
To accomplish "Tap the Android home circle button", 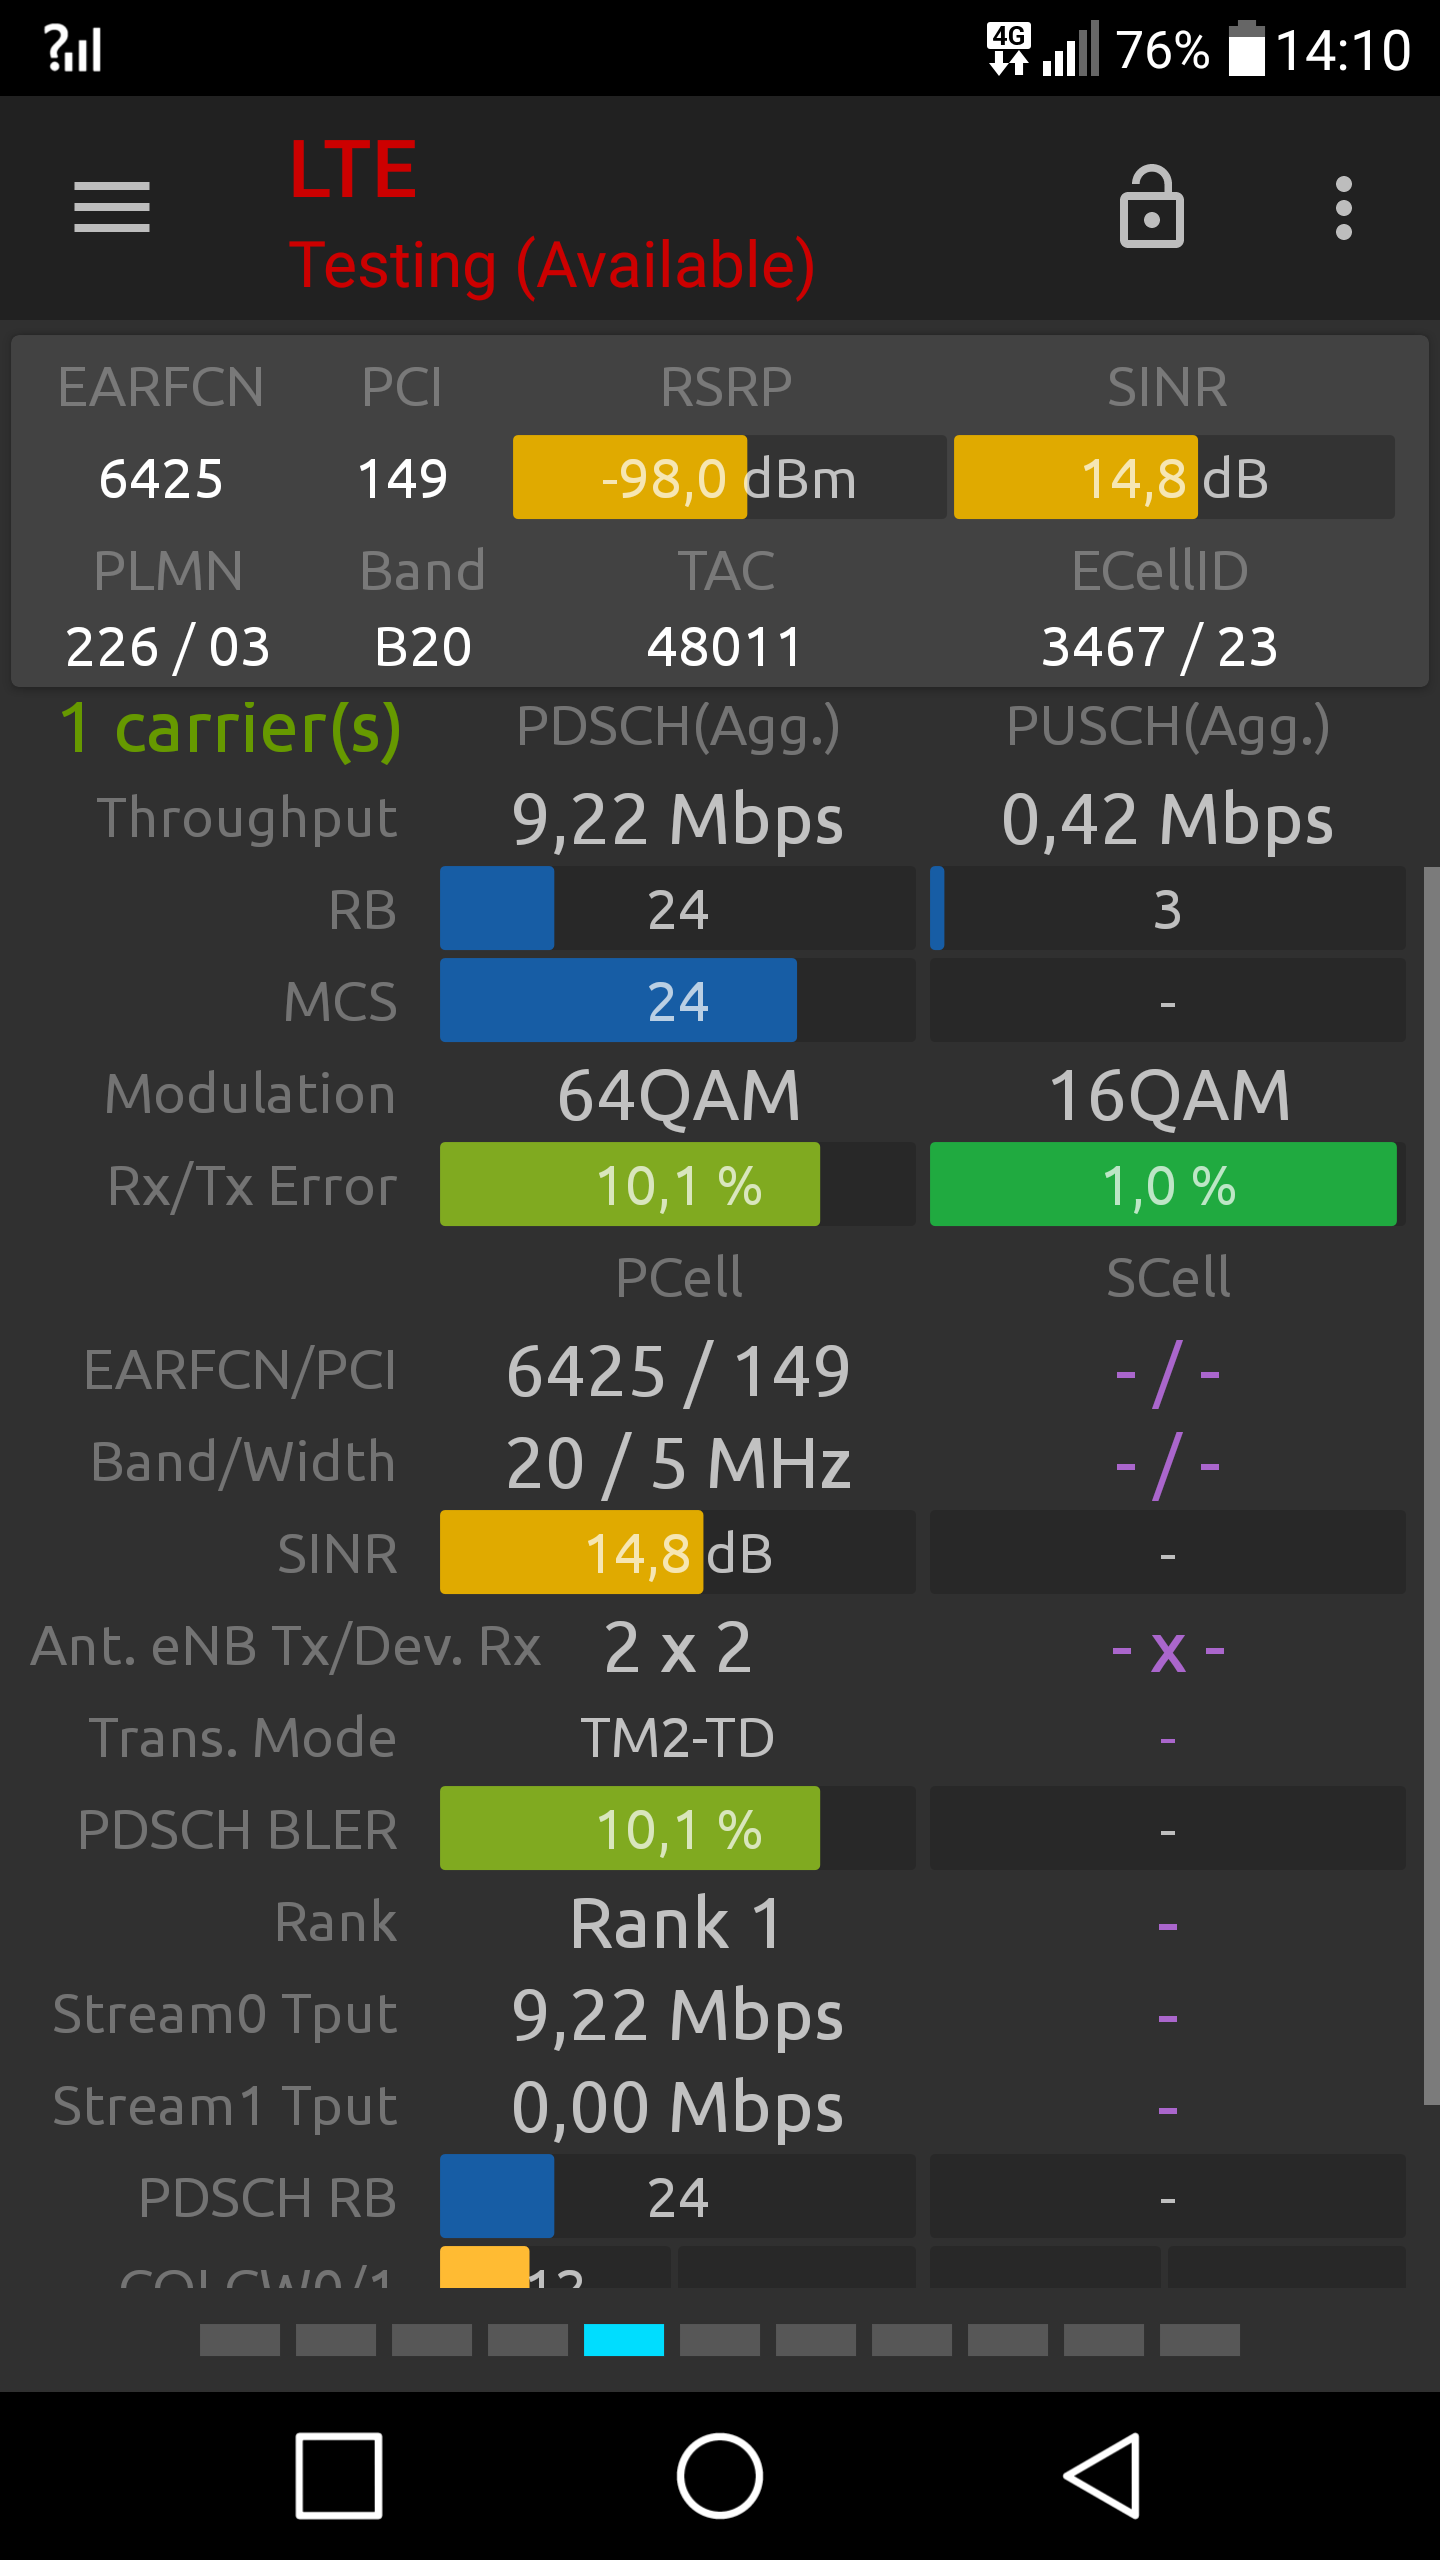I will coord(720,2476).
